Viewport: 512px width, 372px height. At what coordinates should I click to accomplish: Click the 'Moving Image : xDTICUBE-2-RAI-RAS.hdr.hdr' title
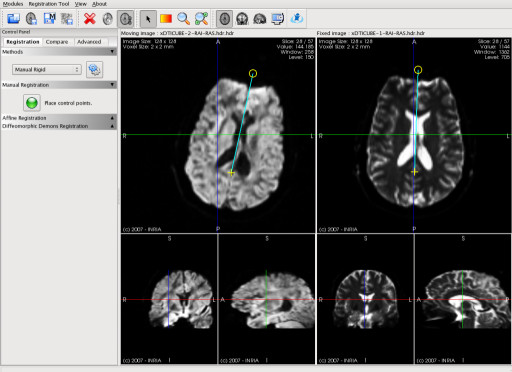coord(177,33)
